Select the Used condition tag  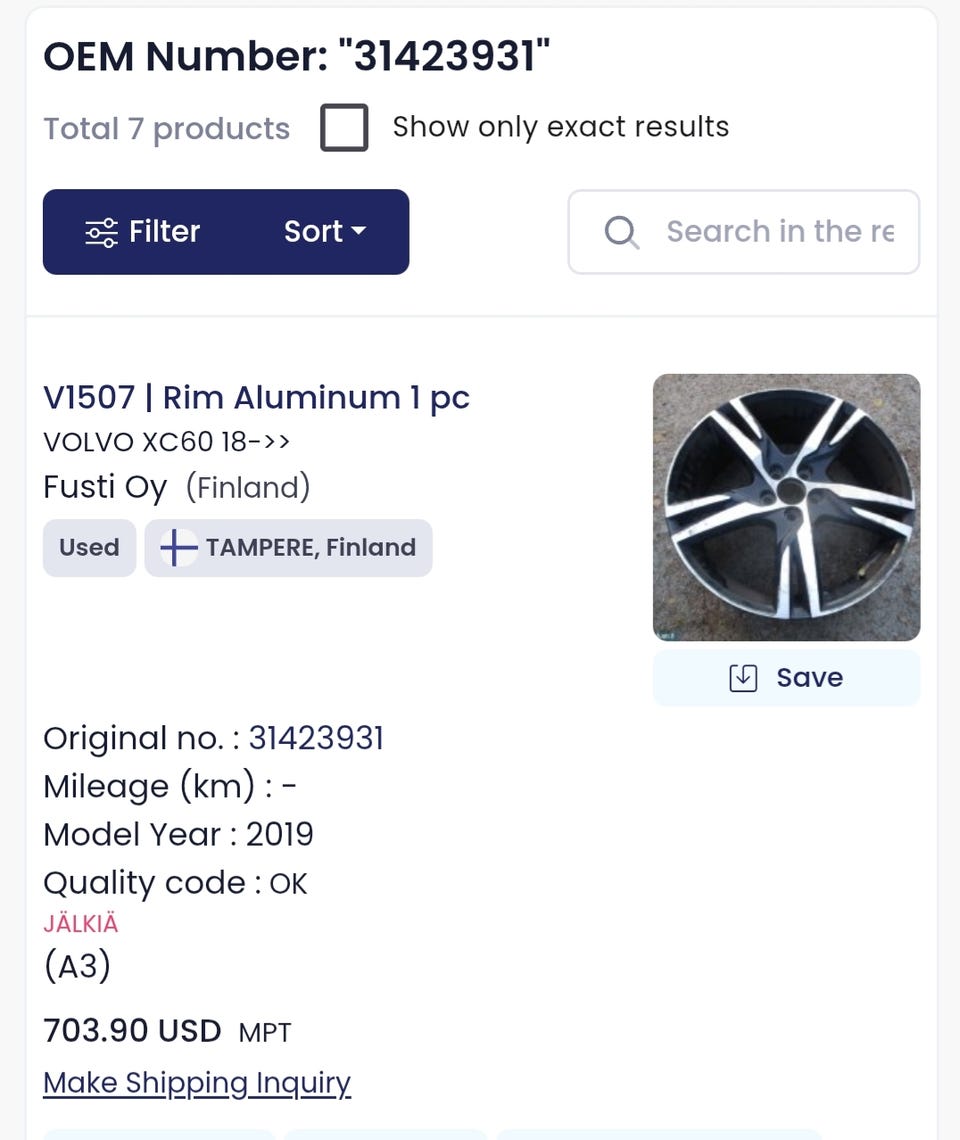click(89, 548)
